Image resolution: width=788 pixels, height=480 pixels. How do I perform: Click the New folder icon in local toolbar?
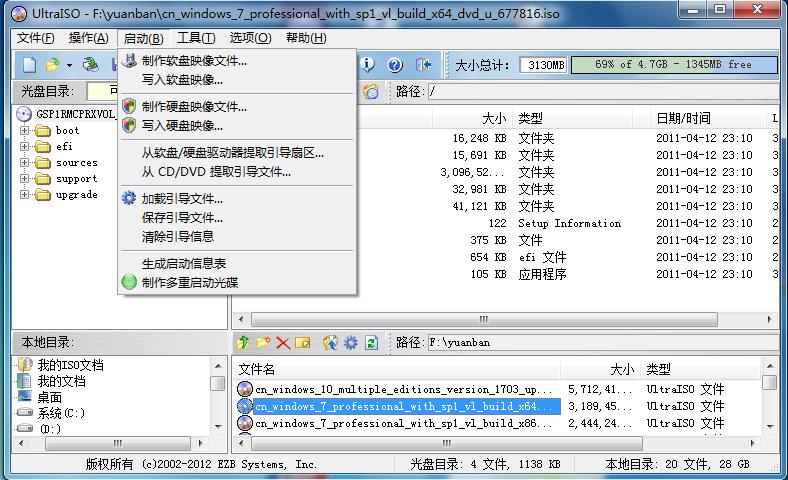263,343
